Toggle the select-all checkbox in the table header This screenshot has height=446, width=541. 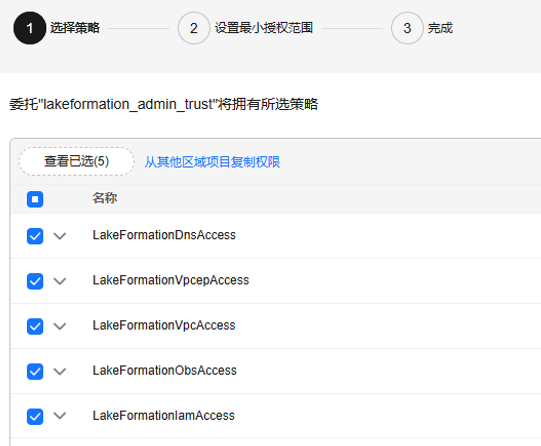coord(35,199)
